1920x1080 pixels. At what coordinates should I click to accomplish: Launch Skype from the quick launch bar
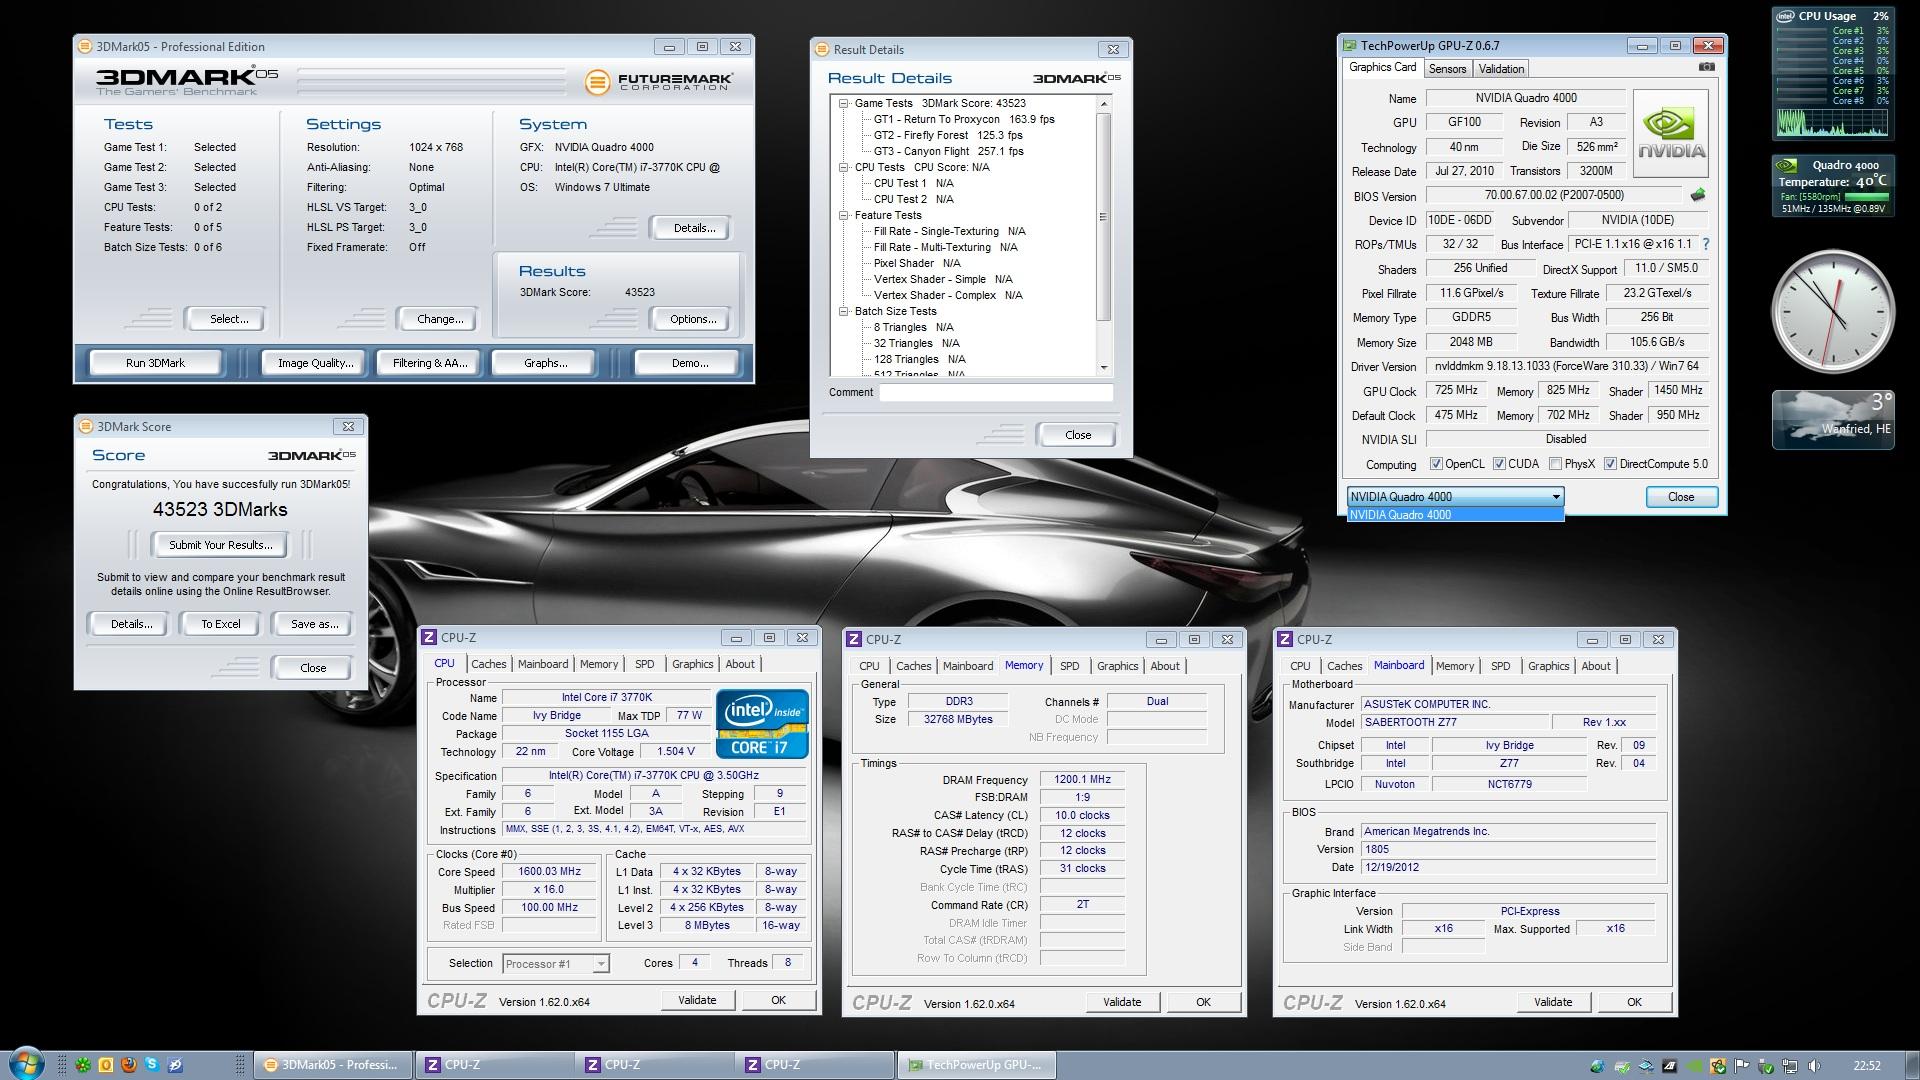[152, 1065]
